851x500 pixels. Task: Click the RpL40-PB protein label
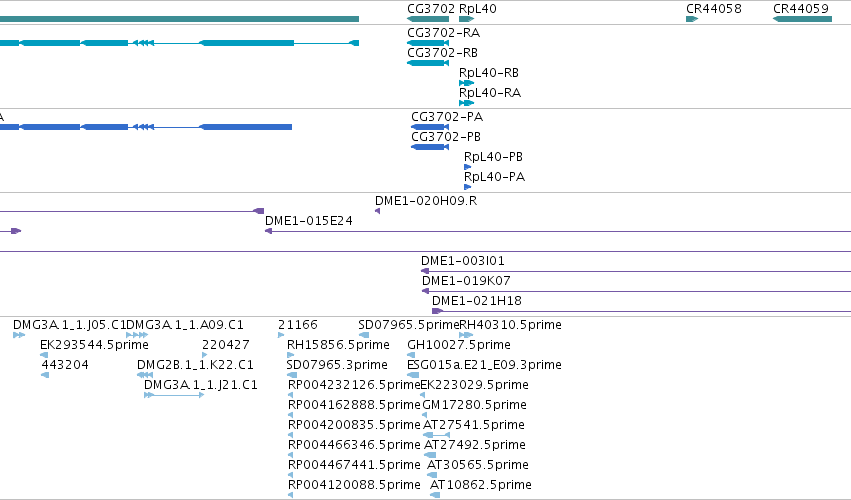[493, 157]
